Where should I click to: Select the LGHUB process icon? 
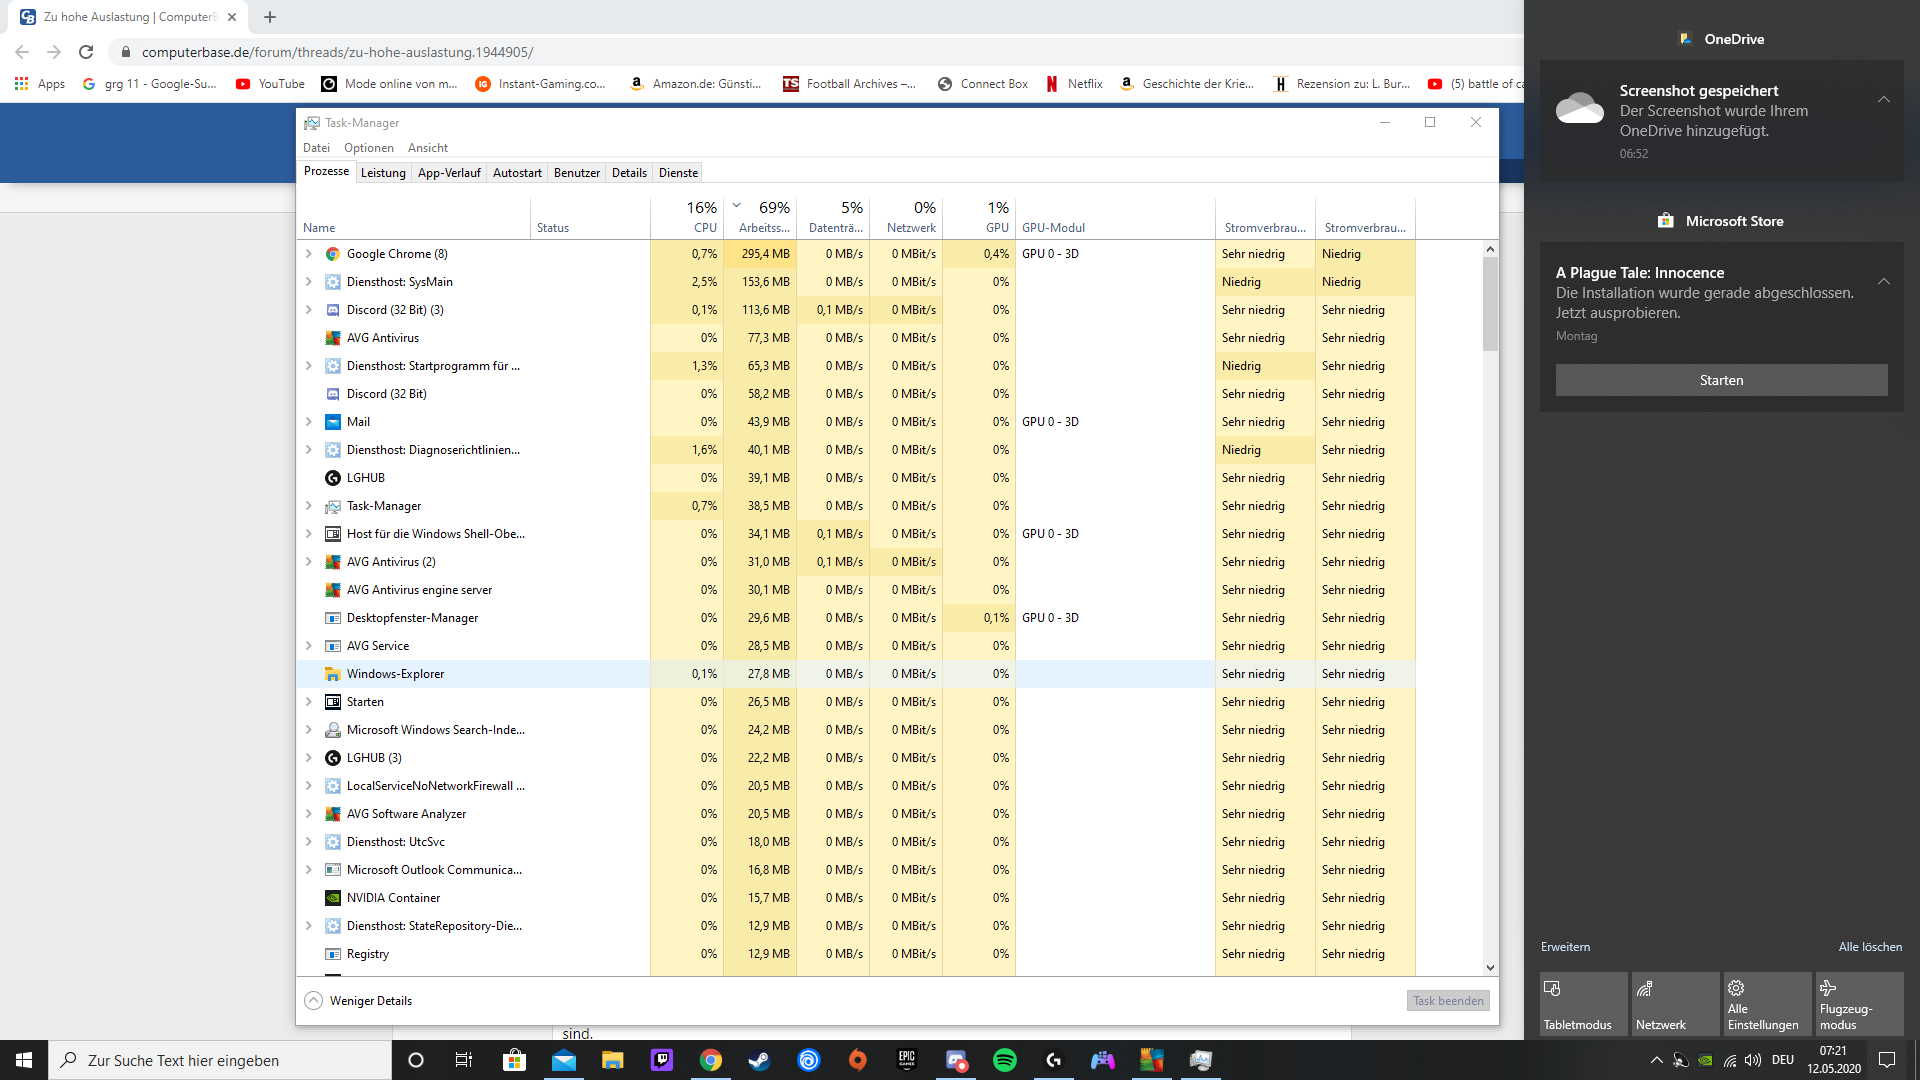point(333,478)
